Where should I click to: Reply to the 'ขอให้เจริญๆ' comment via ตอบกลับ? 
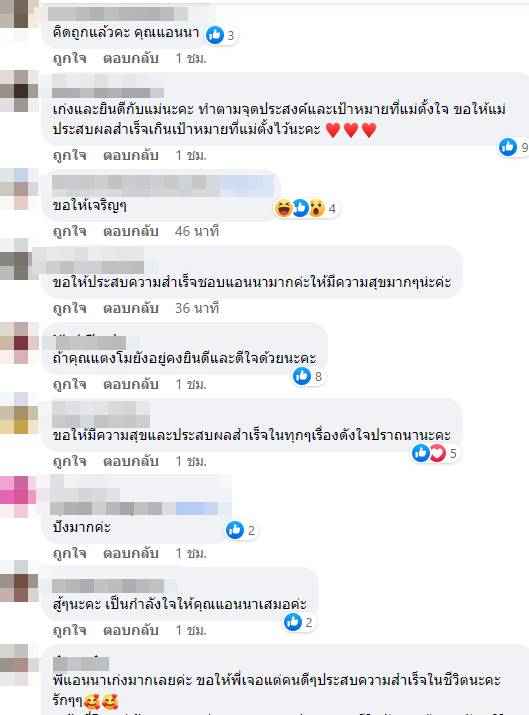(x=131, y=231)
